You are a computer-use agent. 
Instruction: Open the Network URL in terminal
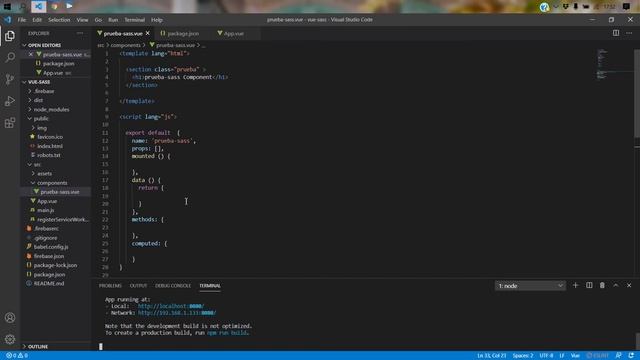(x=177, y=313)
